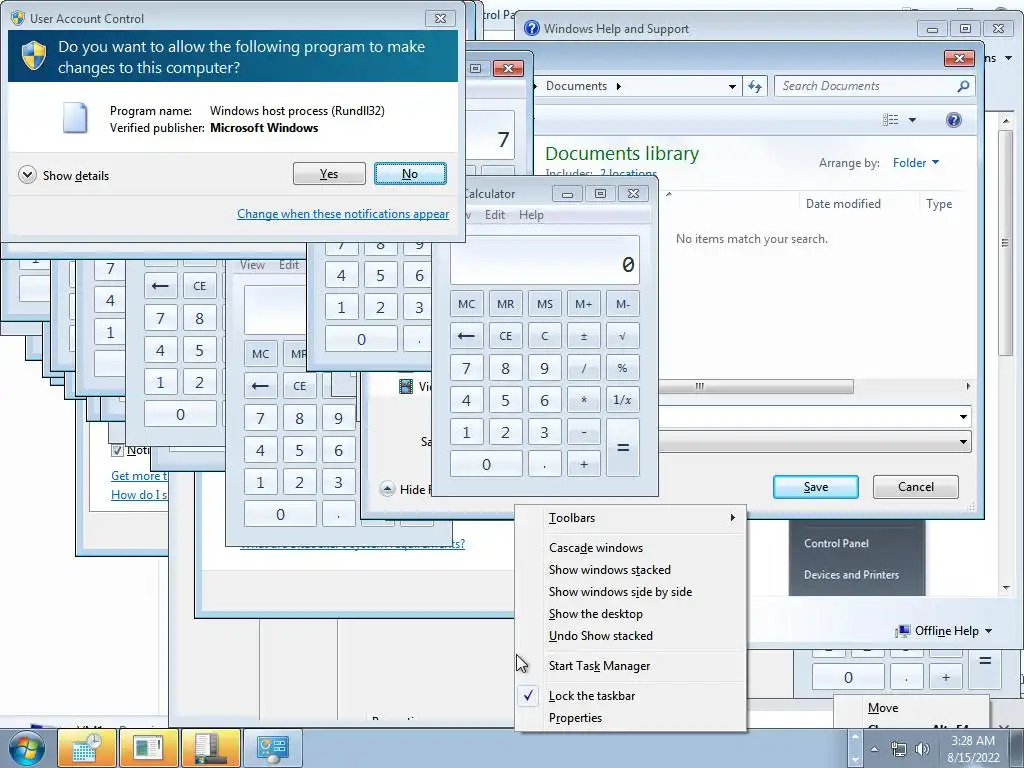Choose Show the desktop
Screen dimensions: 1024x768
tap(631, 614)
